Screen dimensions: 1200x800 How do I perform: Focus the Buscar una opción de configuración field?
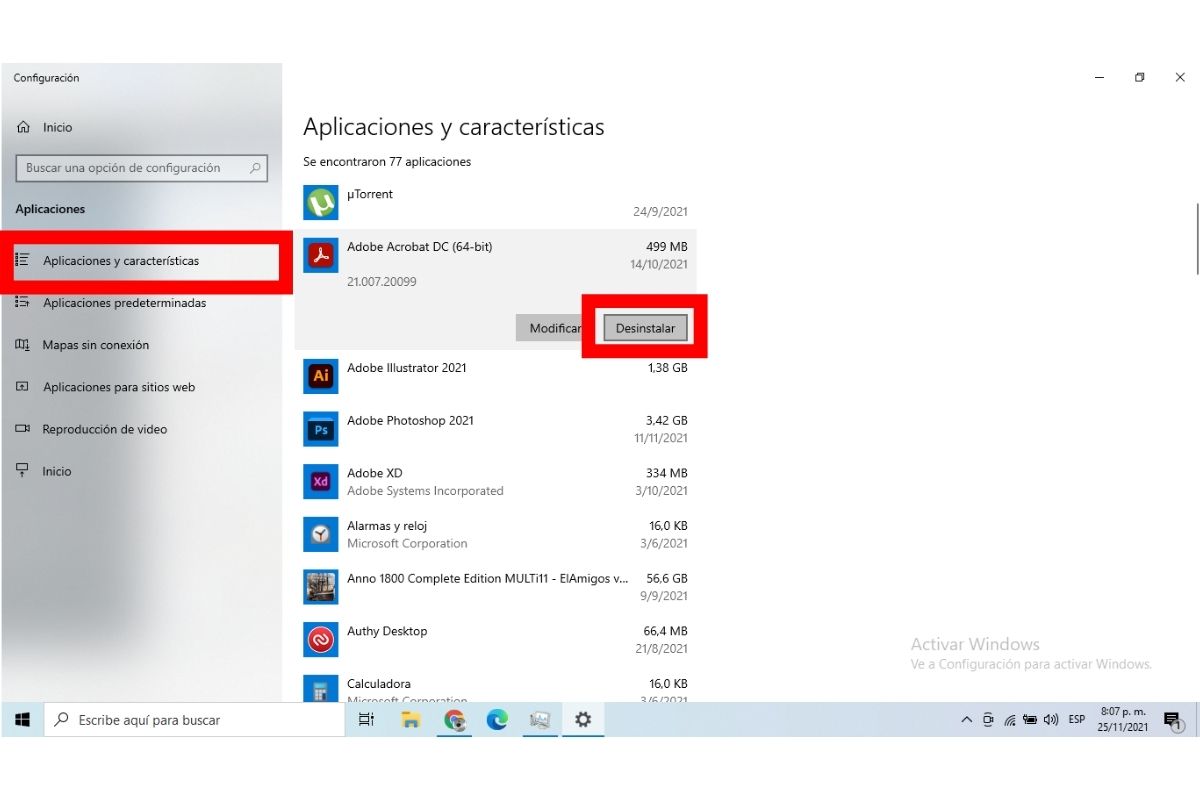(141, 168)
